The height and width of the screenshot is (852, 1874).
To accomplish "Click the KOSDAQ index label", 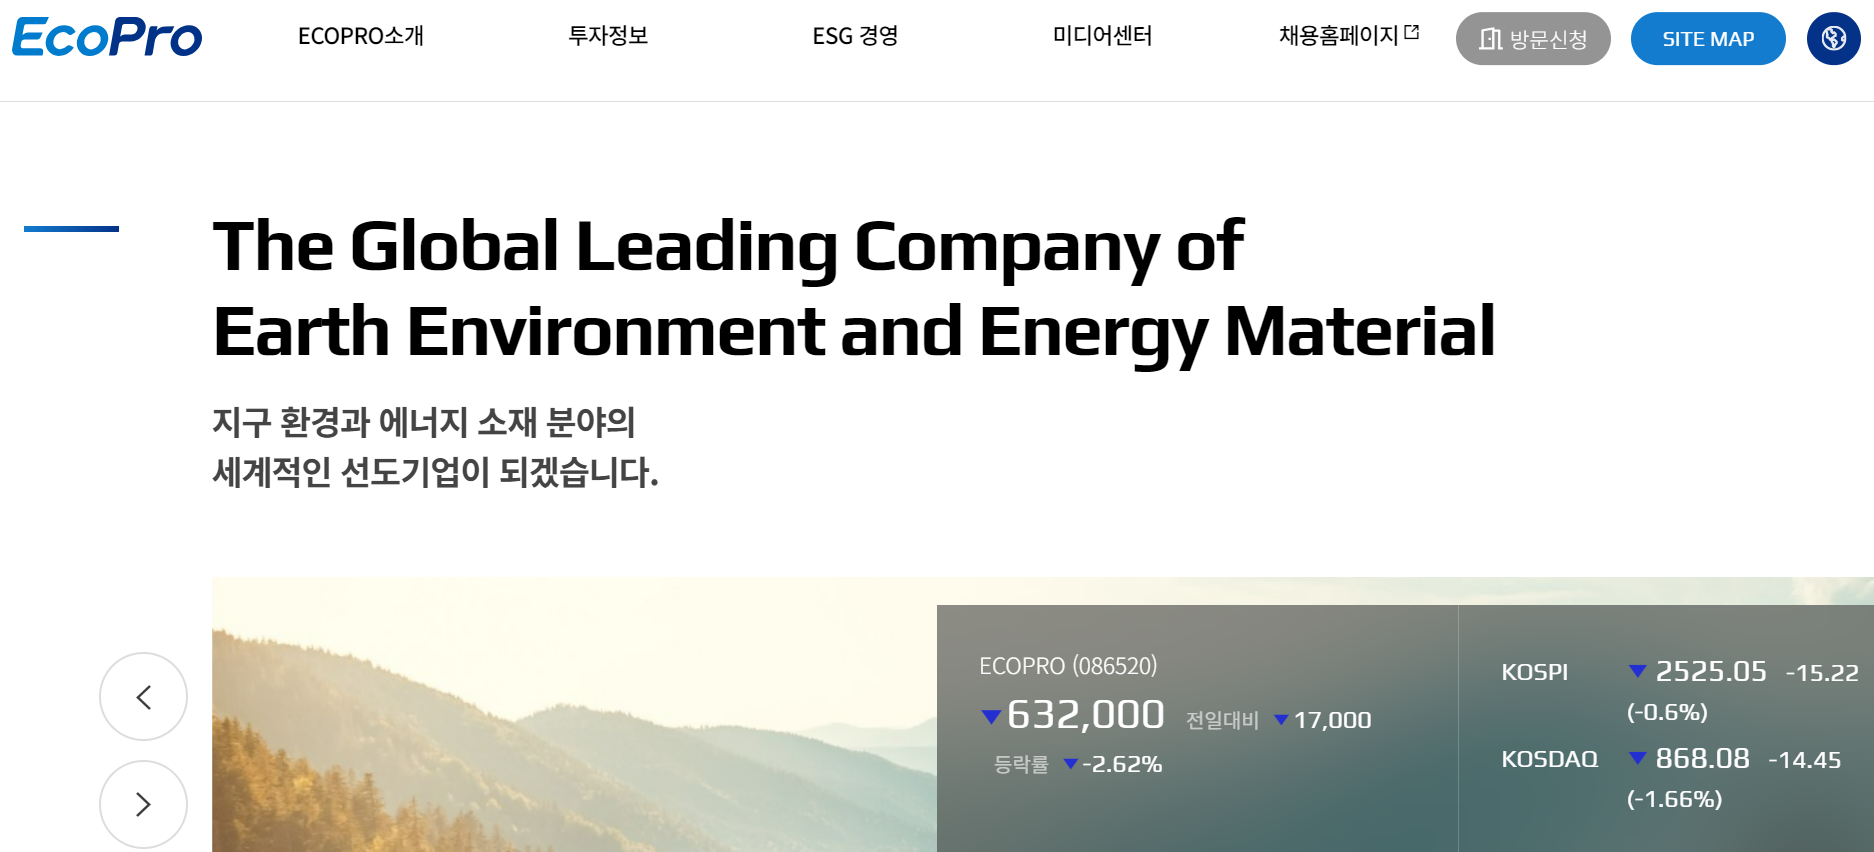I will [x=1550, y=759].
